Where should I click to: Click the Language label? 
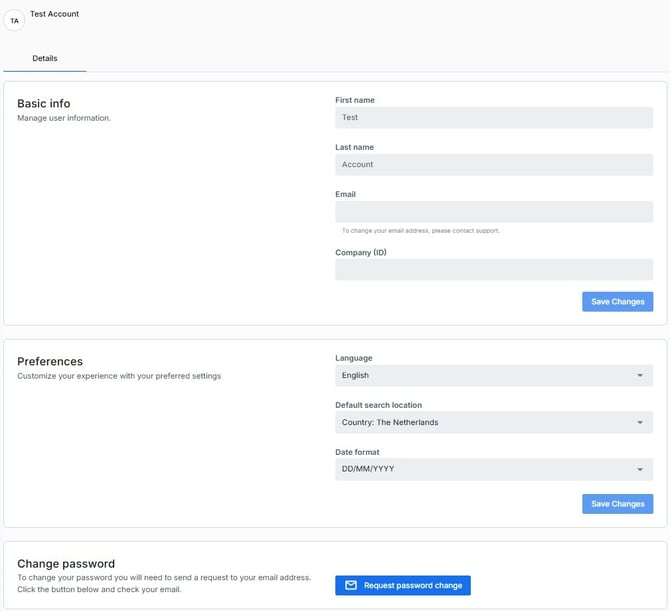(x=354, y=358)
